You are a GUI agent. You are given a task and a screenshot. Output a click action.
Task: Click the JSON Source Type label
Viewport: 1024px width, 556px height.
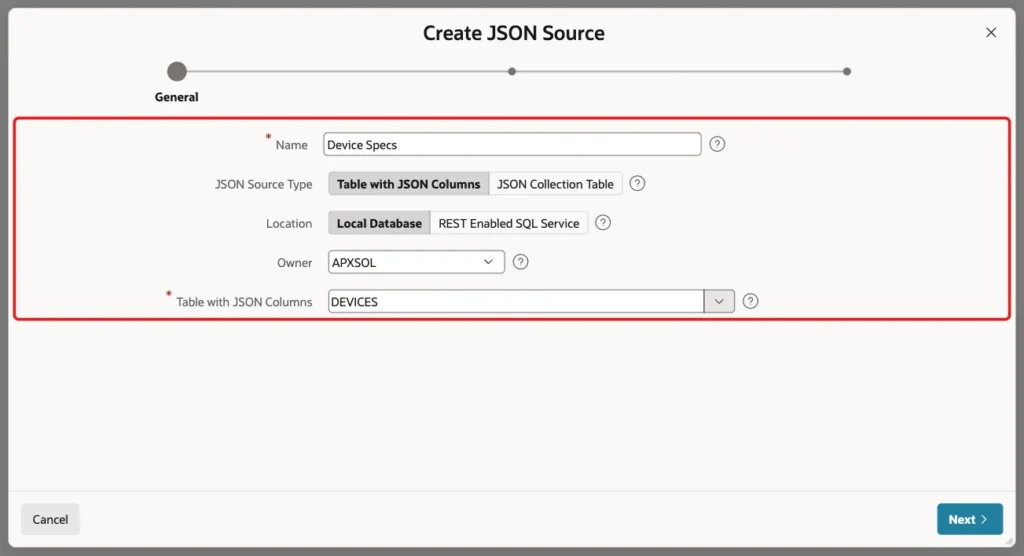tap(263, 184)
